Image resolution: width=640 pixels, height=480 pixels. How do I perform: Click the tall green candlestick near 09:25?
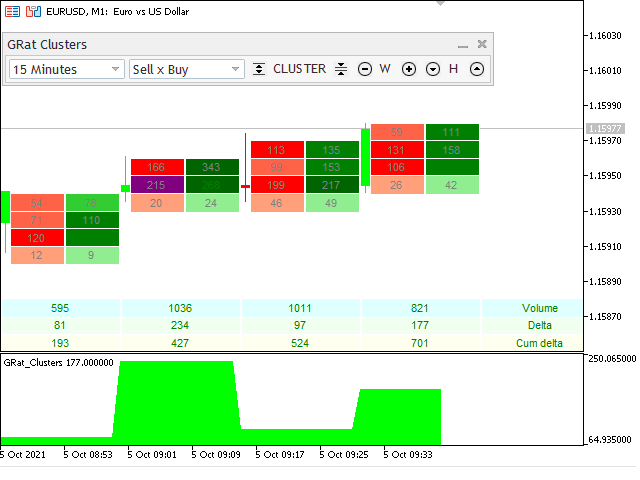pos(365,157)
